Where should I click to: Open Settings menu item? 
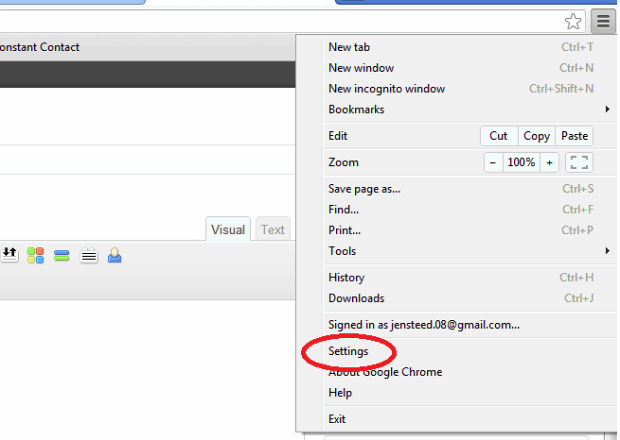(470, 351)
